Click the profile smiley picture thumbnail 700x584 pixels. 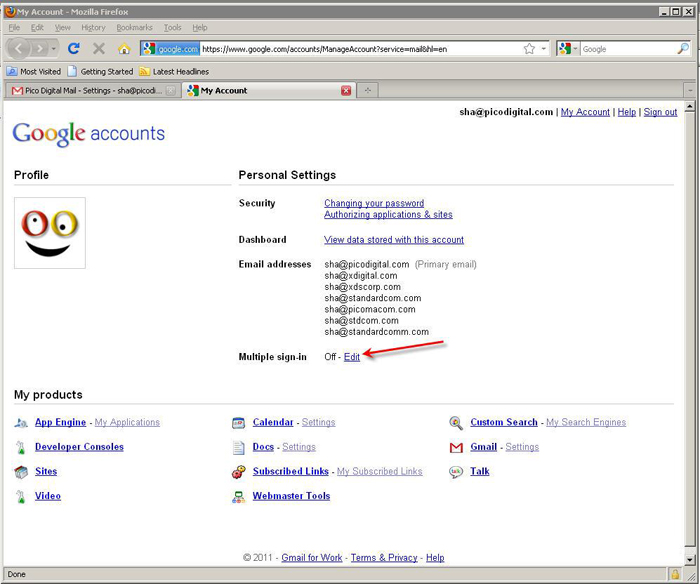click(x=50, y=233)
